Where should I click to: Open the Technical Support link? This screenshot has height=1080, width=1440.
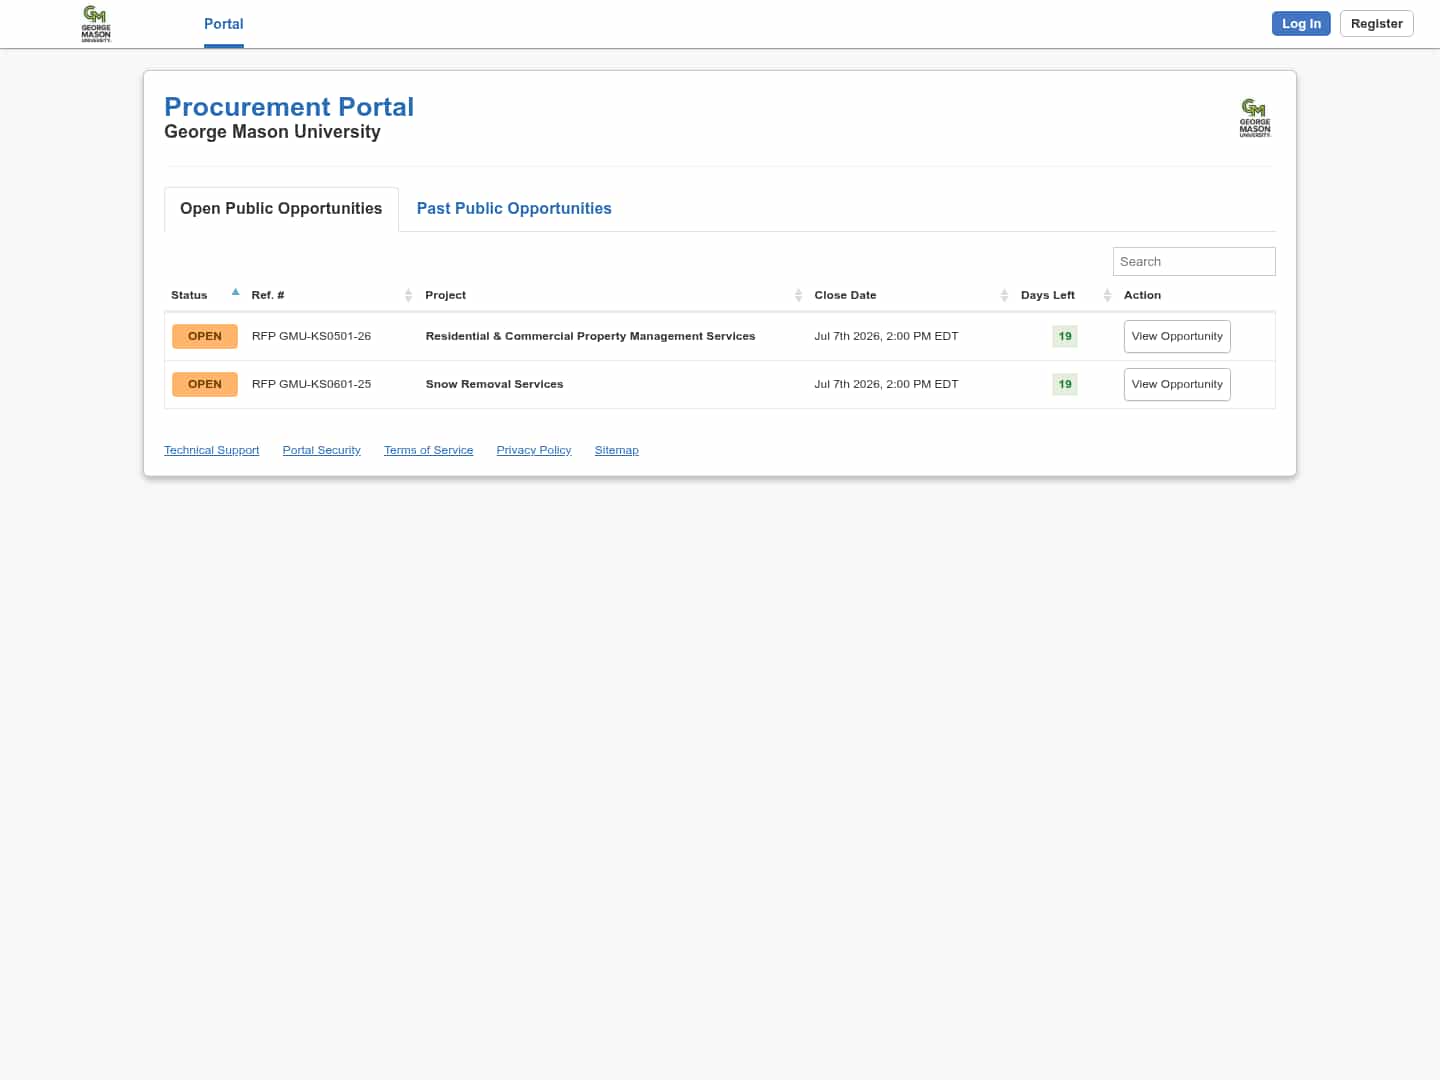211,451
